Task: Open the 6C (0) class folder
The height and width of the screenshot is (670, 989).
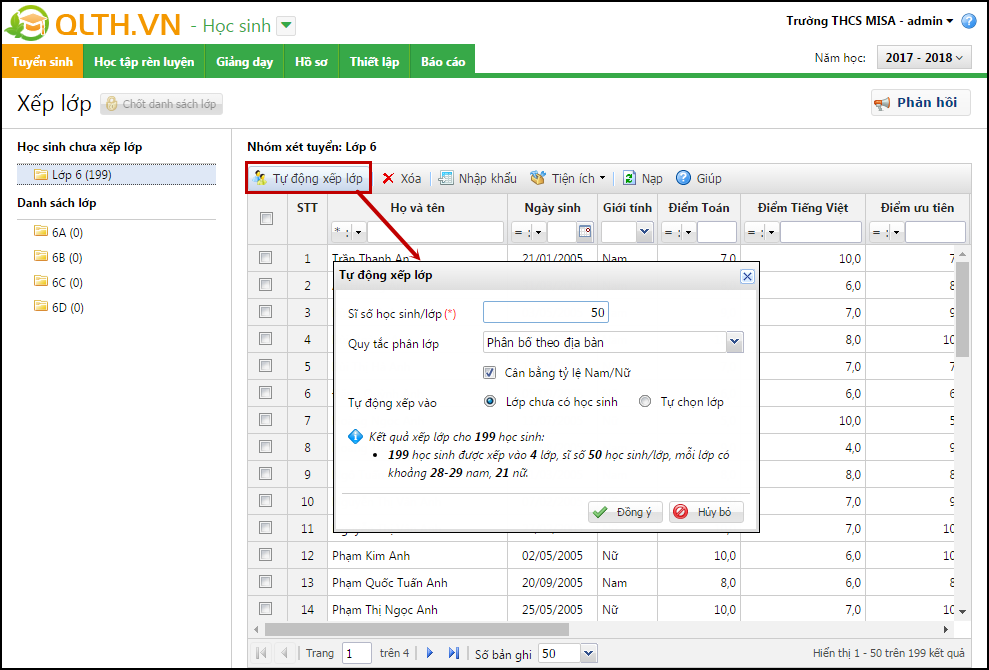Action: click(x=58, y=283)
